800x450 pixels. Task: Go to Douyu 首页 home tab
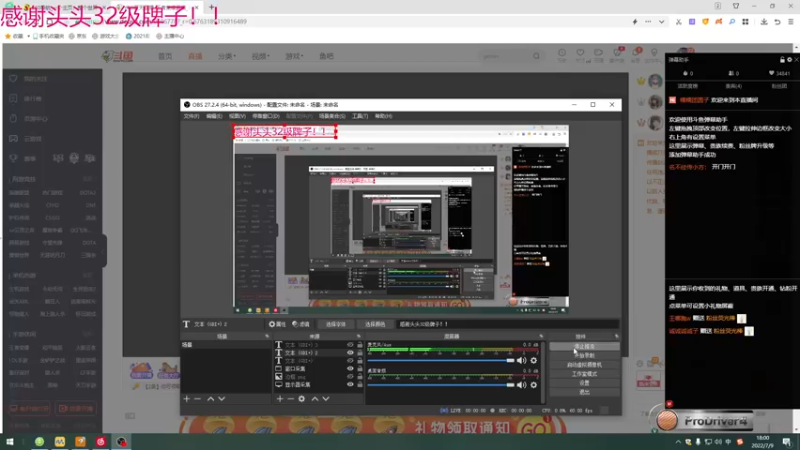pos(165,56)
